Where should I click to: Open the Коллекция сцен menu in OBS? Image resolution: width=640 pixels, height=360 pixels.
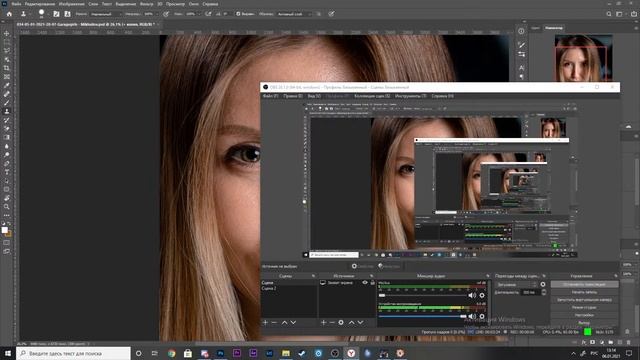pyautogui.click(x=372, y=96)
